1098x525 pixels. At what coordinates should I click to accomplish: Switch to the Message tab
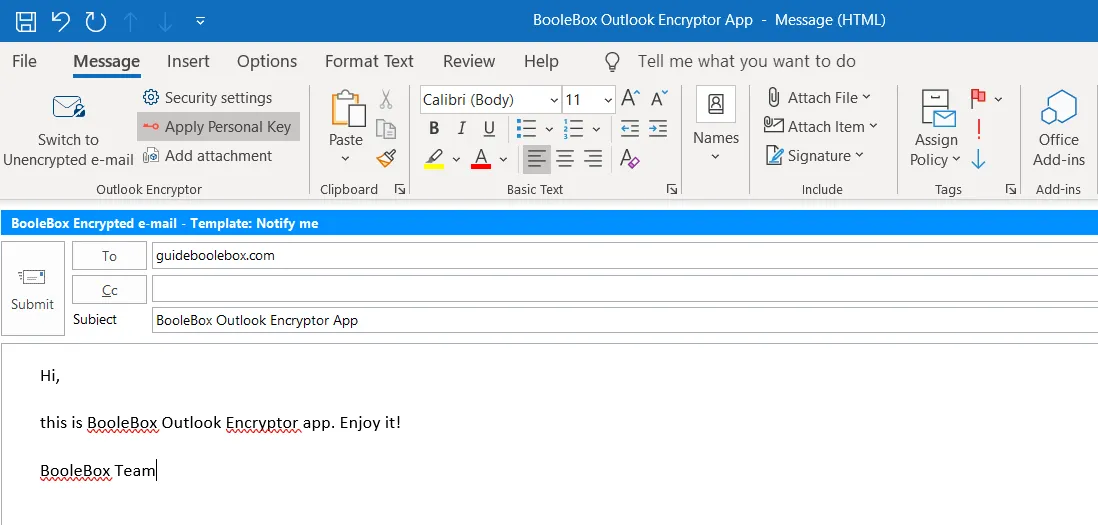pyautogui.click(x=106, y=62)
